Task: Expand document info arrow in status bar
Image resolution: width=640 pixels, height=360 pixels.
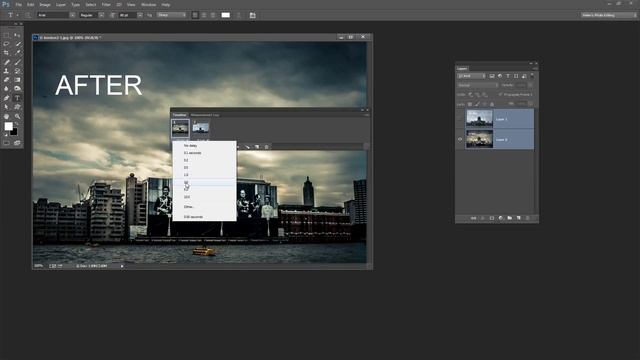Action: 122,266
